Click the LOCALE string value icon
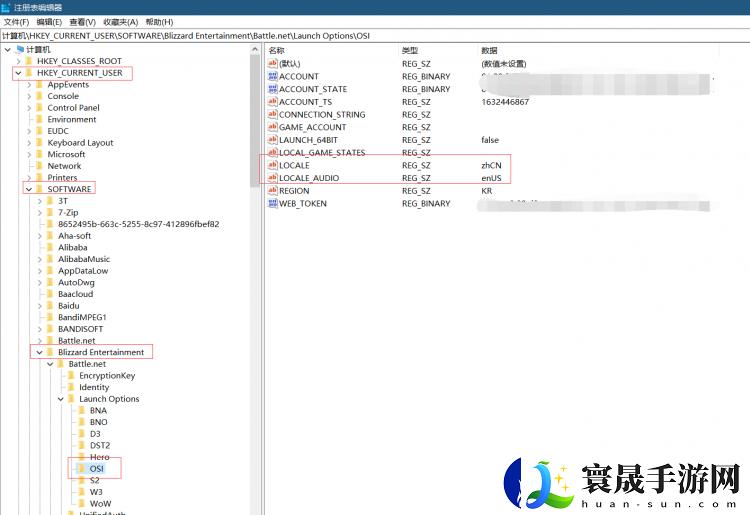 tap(272, 165)
